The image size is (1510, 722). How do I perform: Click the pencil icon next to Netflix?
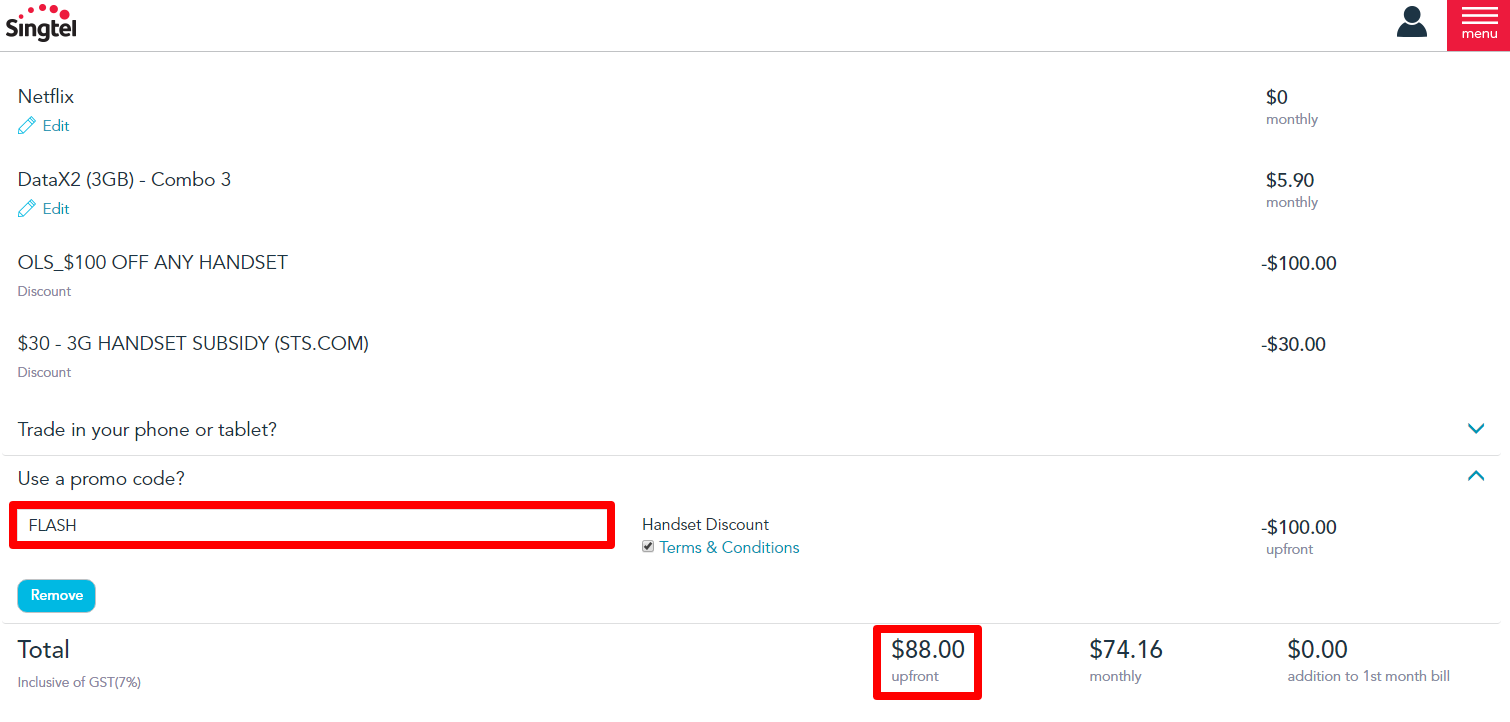point(27,126)
